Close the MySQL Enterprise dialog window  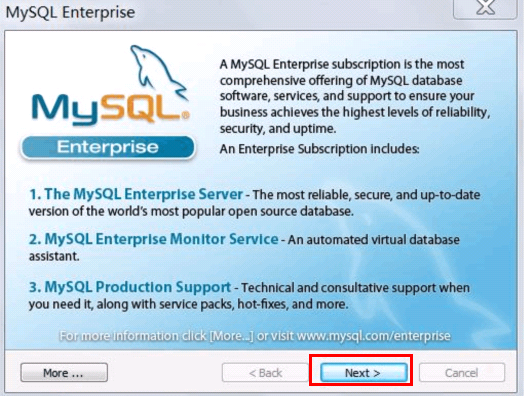click(485, 8)
